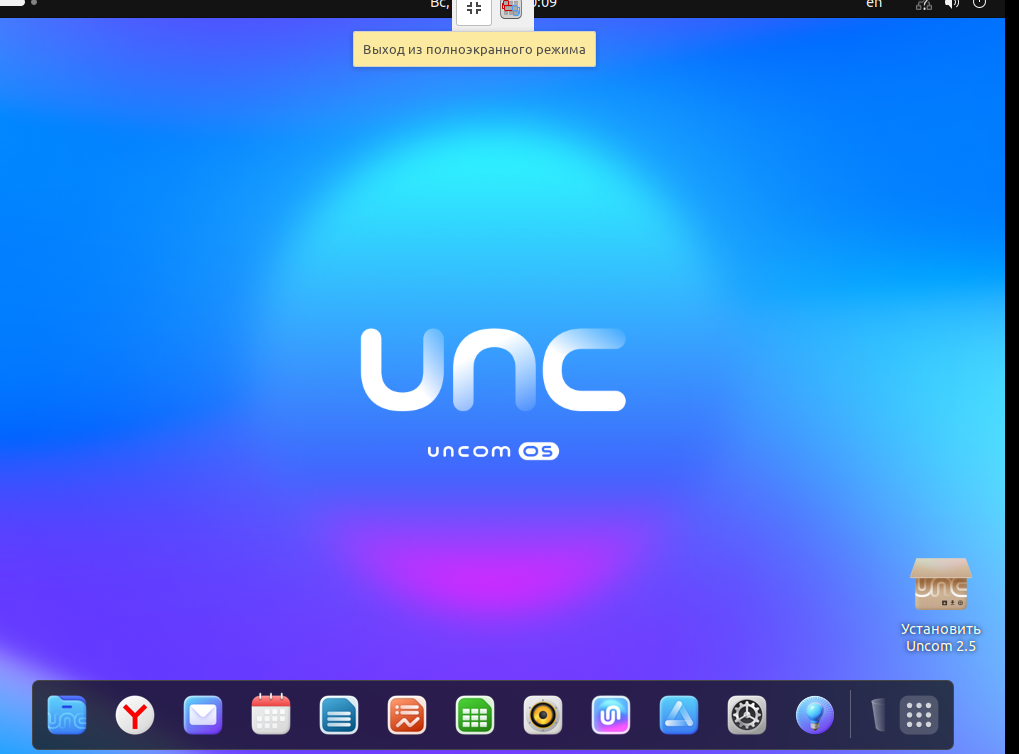Launch Yandex Browser from the dock
Image resolution: width=1019 pixels, height=754 pixels.
pos(135,715)
